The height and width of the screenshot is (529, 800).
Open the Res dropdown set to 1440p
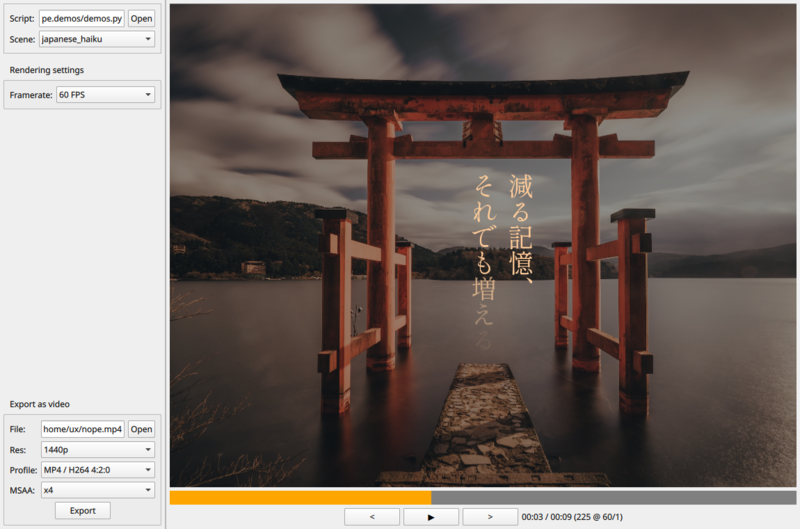[x=97, y=449]
